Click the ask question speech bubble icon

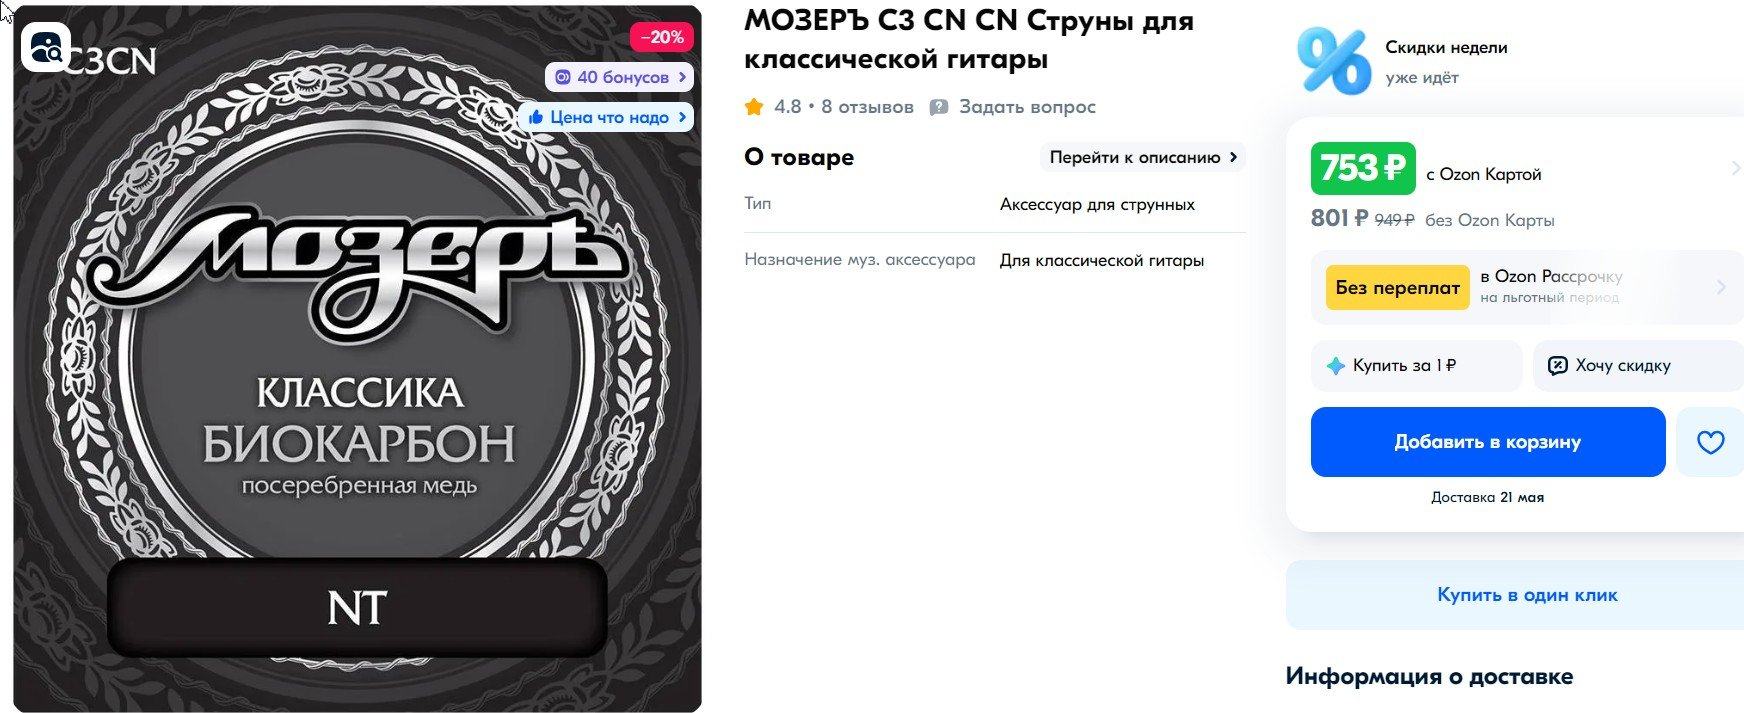[938, 107]
